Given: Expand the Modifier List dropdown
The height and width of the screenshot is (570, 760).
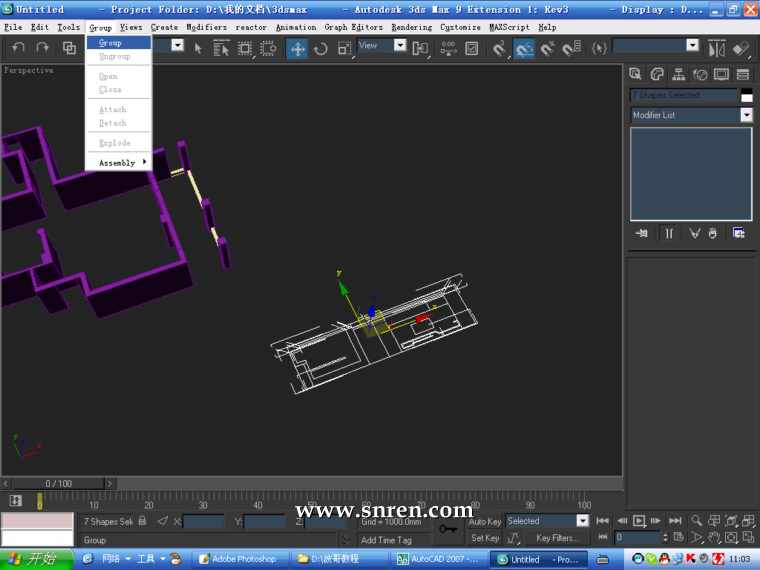Looking at the screenshot, I should coord(746,115).
